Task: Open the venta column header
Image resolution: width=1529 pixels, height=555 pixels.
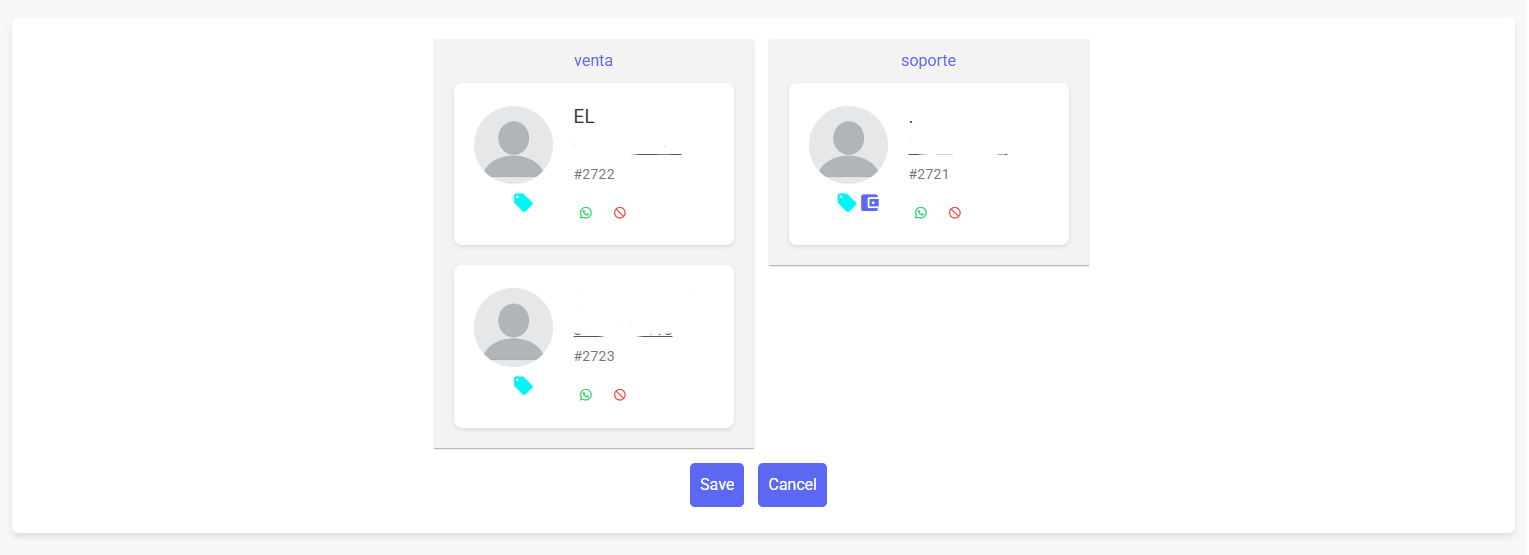Action: click(x=593, y=60)
